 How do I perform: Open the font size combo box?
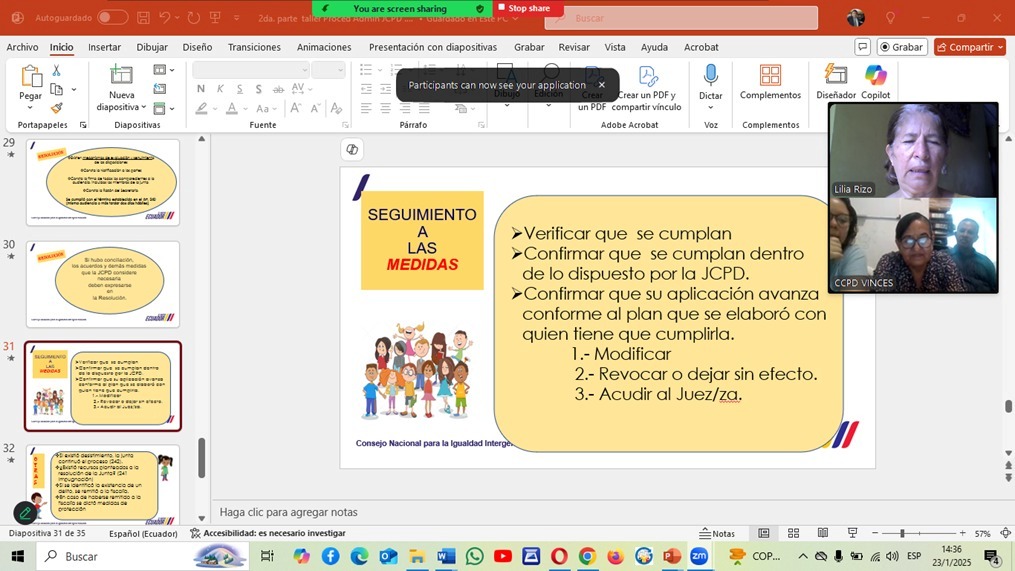click(328, 70)
